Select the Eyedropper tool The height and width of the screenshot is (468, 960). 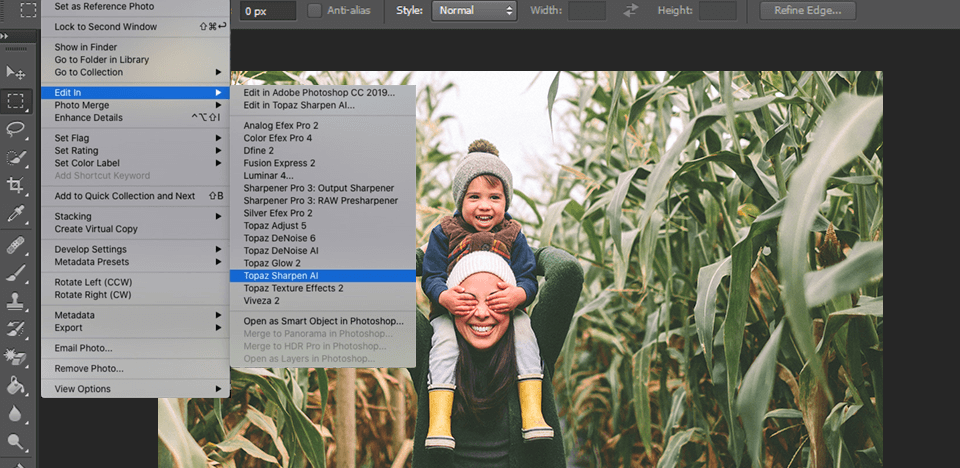click(x=15, y=214)
